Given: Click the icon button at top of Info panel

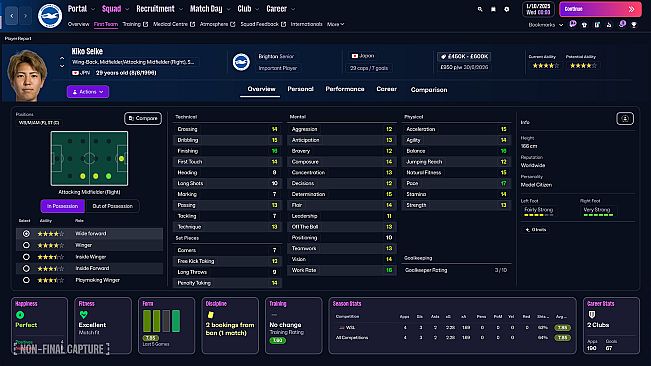Looking at the screenshot, I should (x=625, y=119).
